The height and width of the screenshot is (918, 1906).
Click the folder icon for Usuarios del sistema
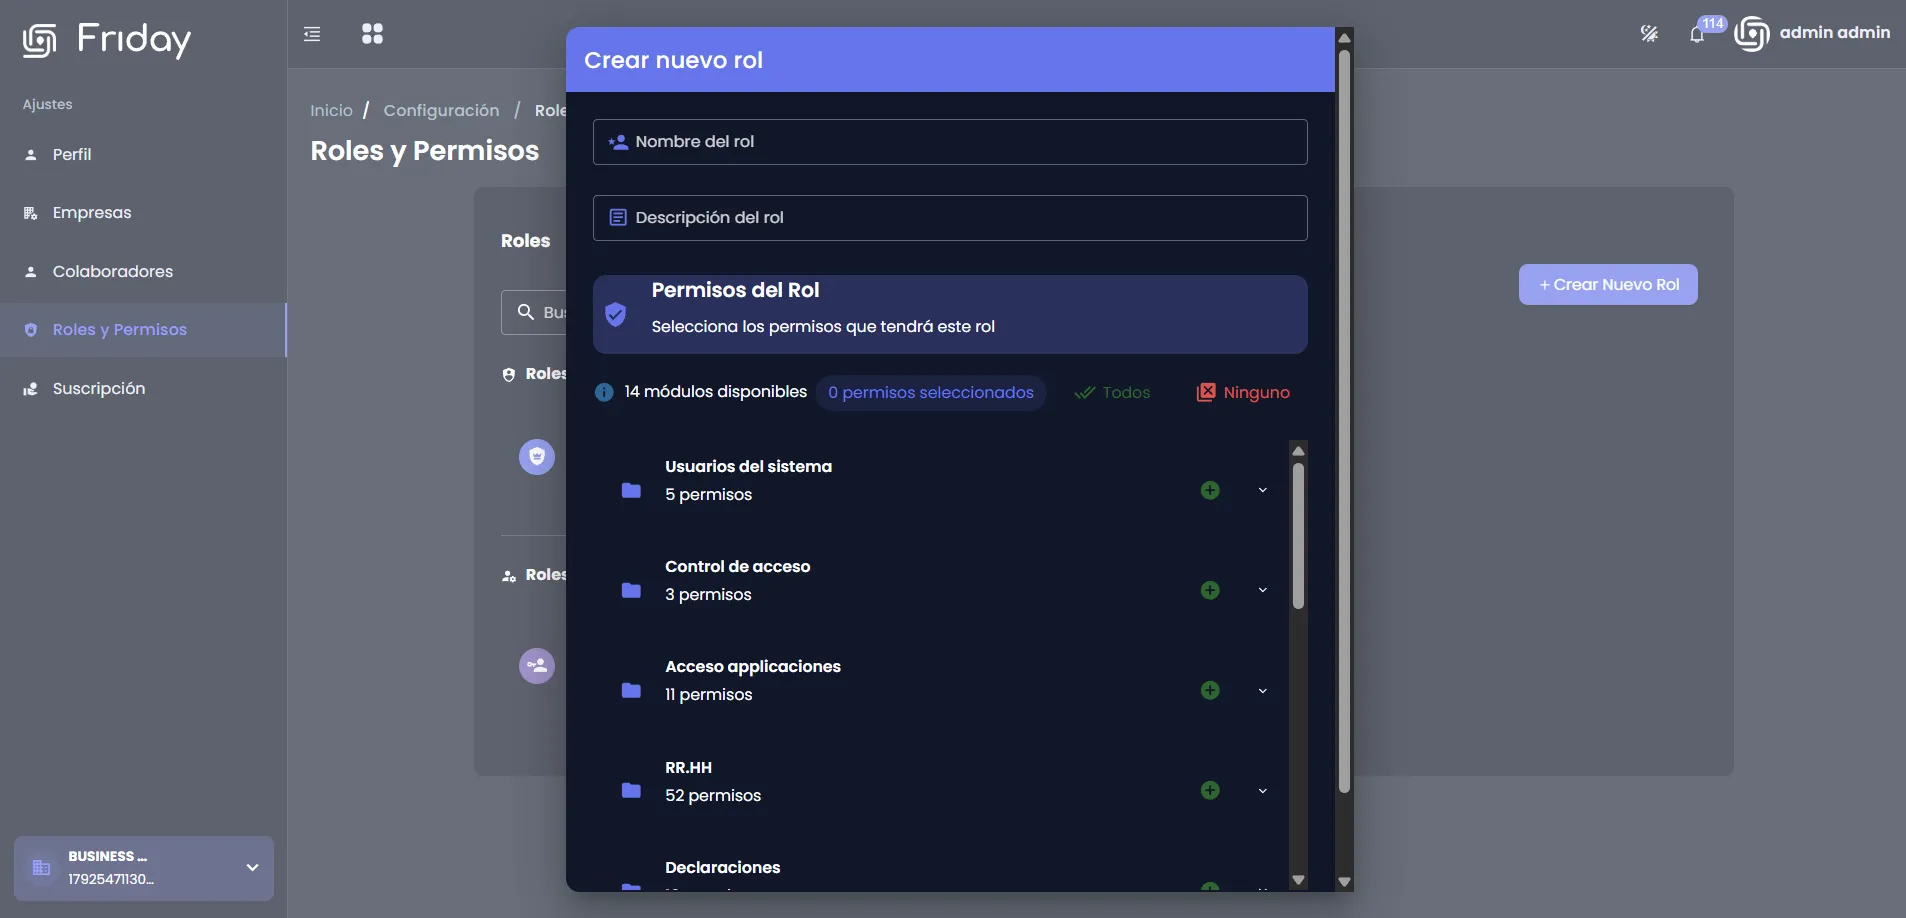point(631,490)
